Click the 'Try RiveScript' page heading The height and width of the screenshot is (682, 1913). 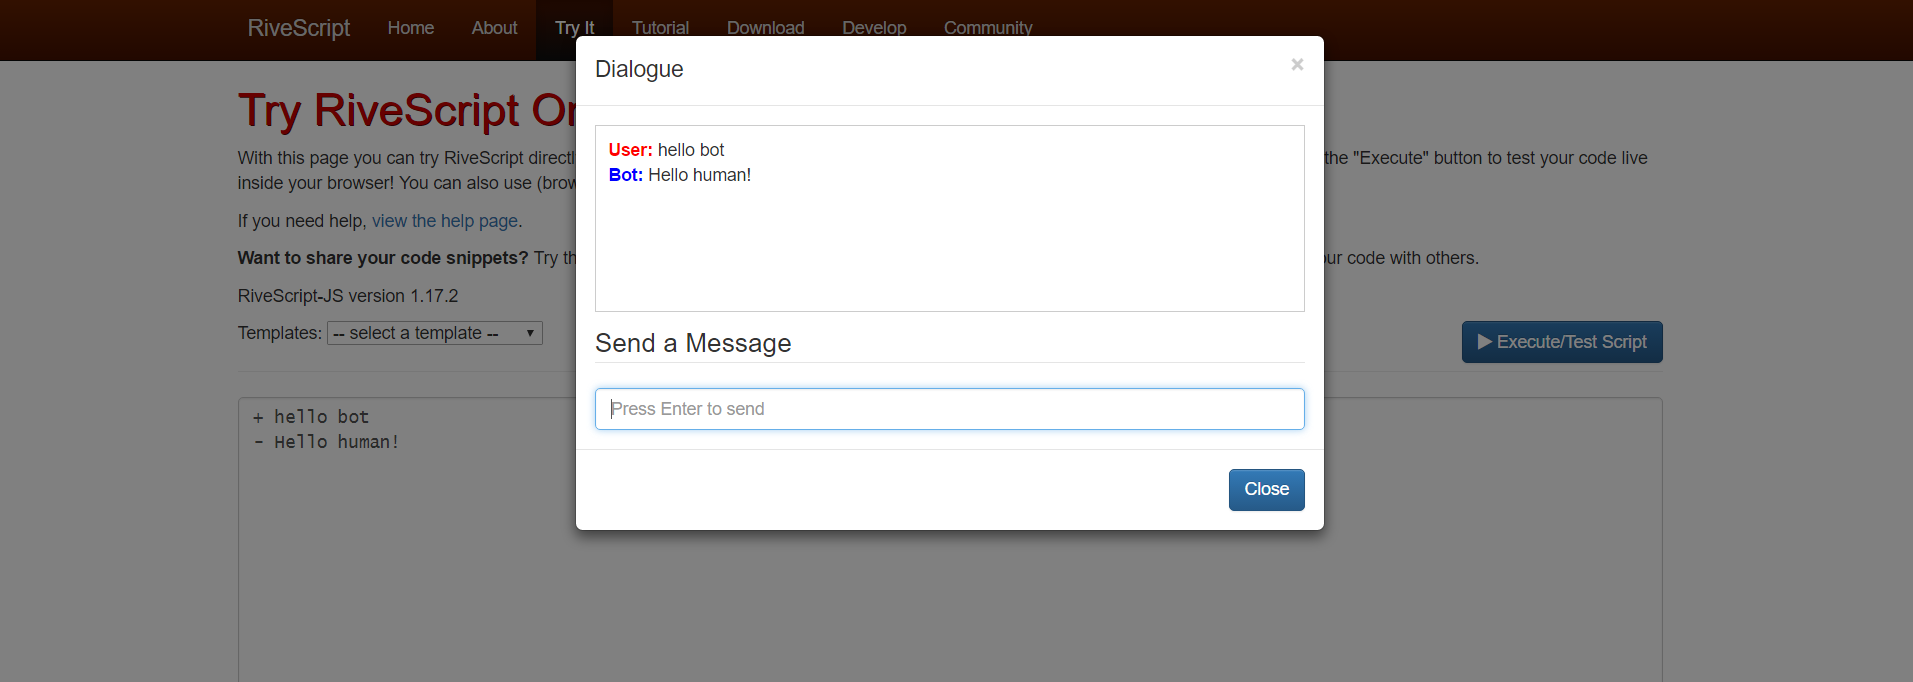click(407, 110)
